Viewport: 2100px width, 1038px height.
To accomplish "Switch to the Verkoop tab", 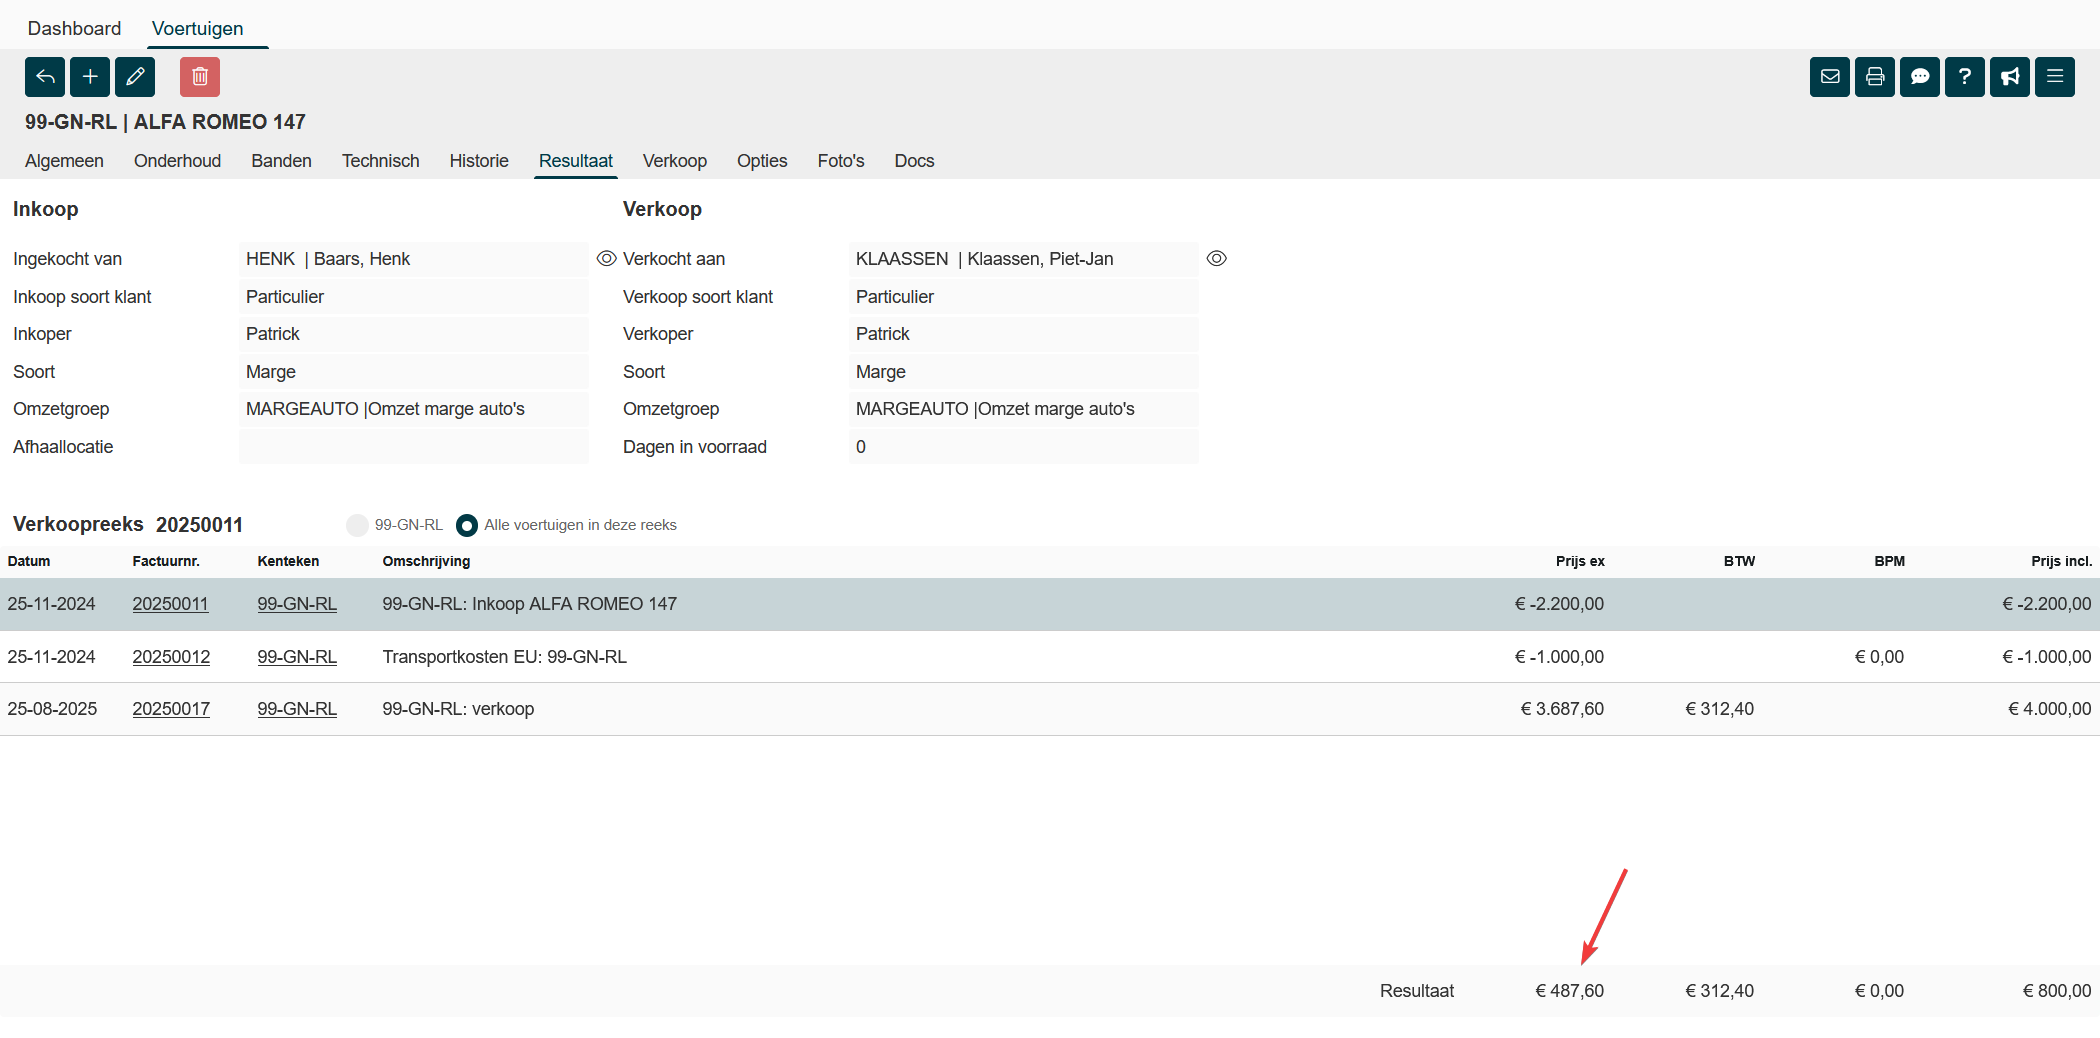I will click(674, 161).
